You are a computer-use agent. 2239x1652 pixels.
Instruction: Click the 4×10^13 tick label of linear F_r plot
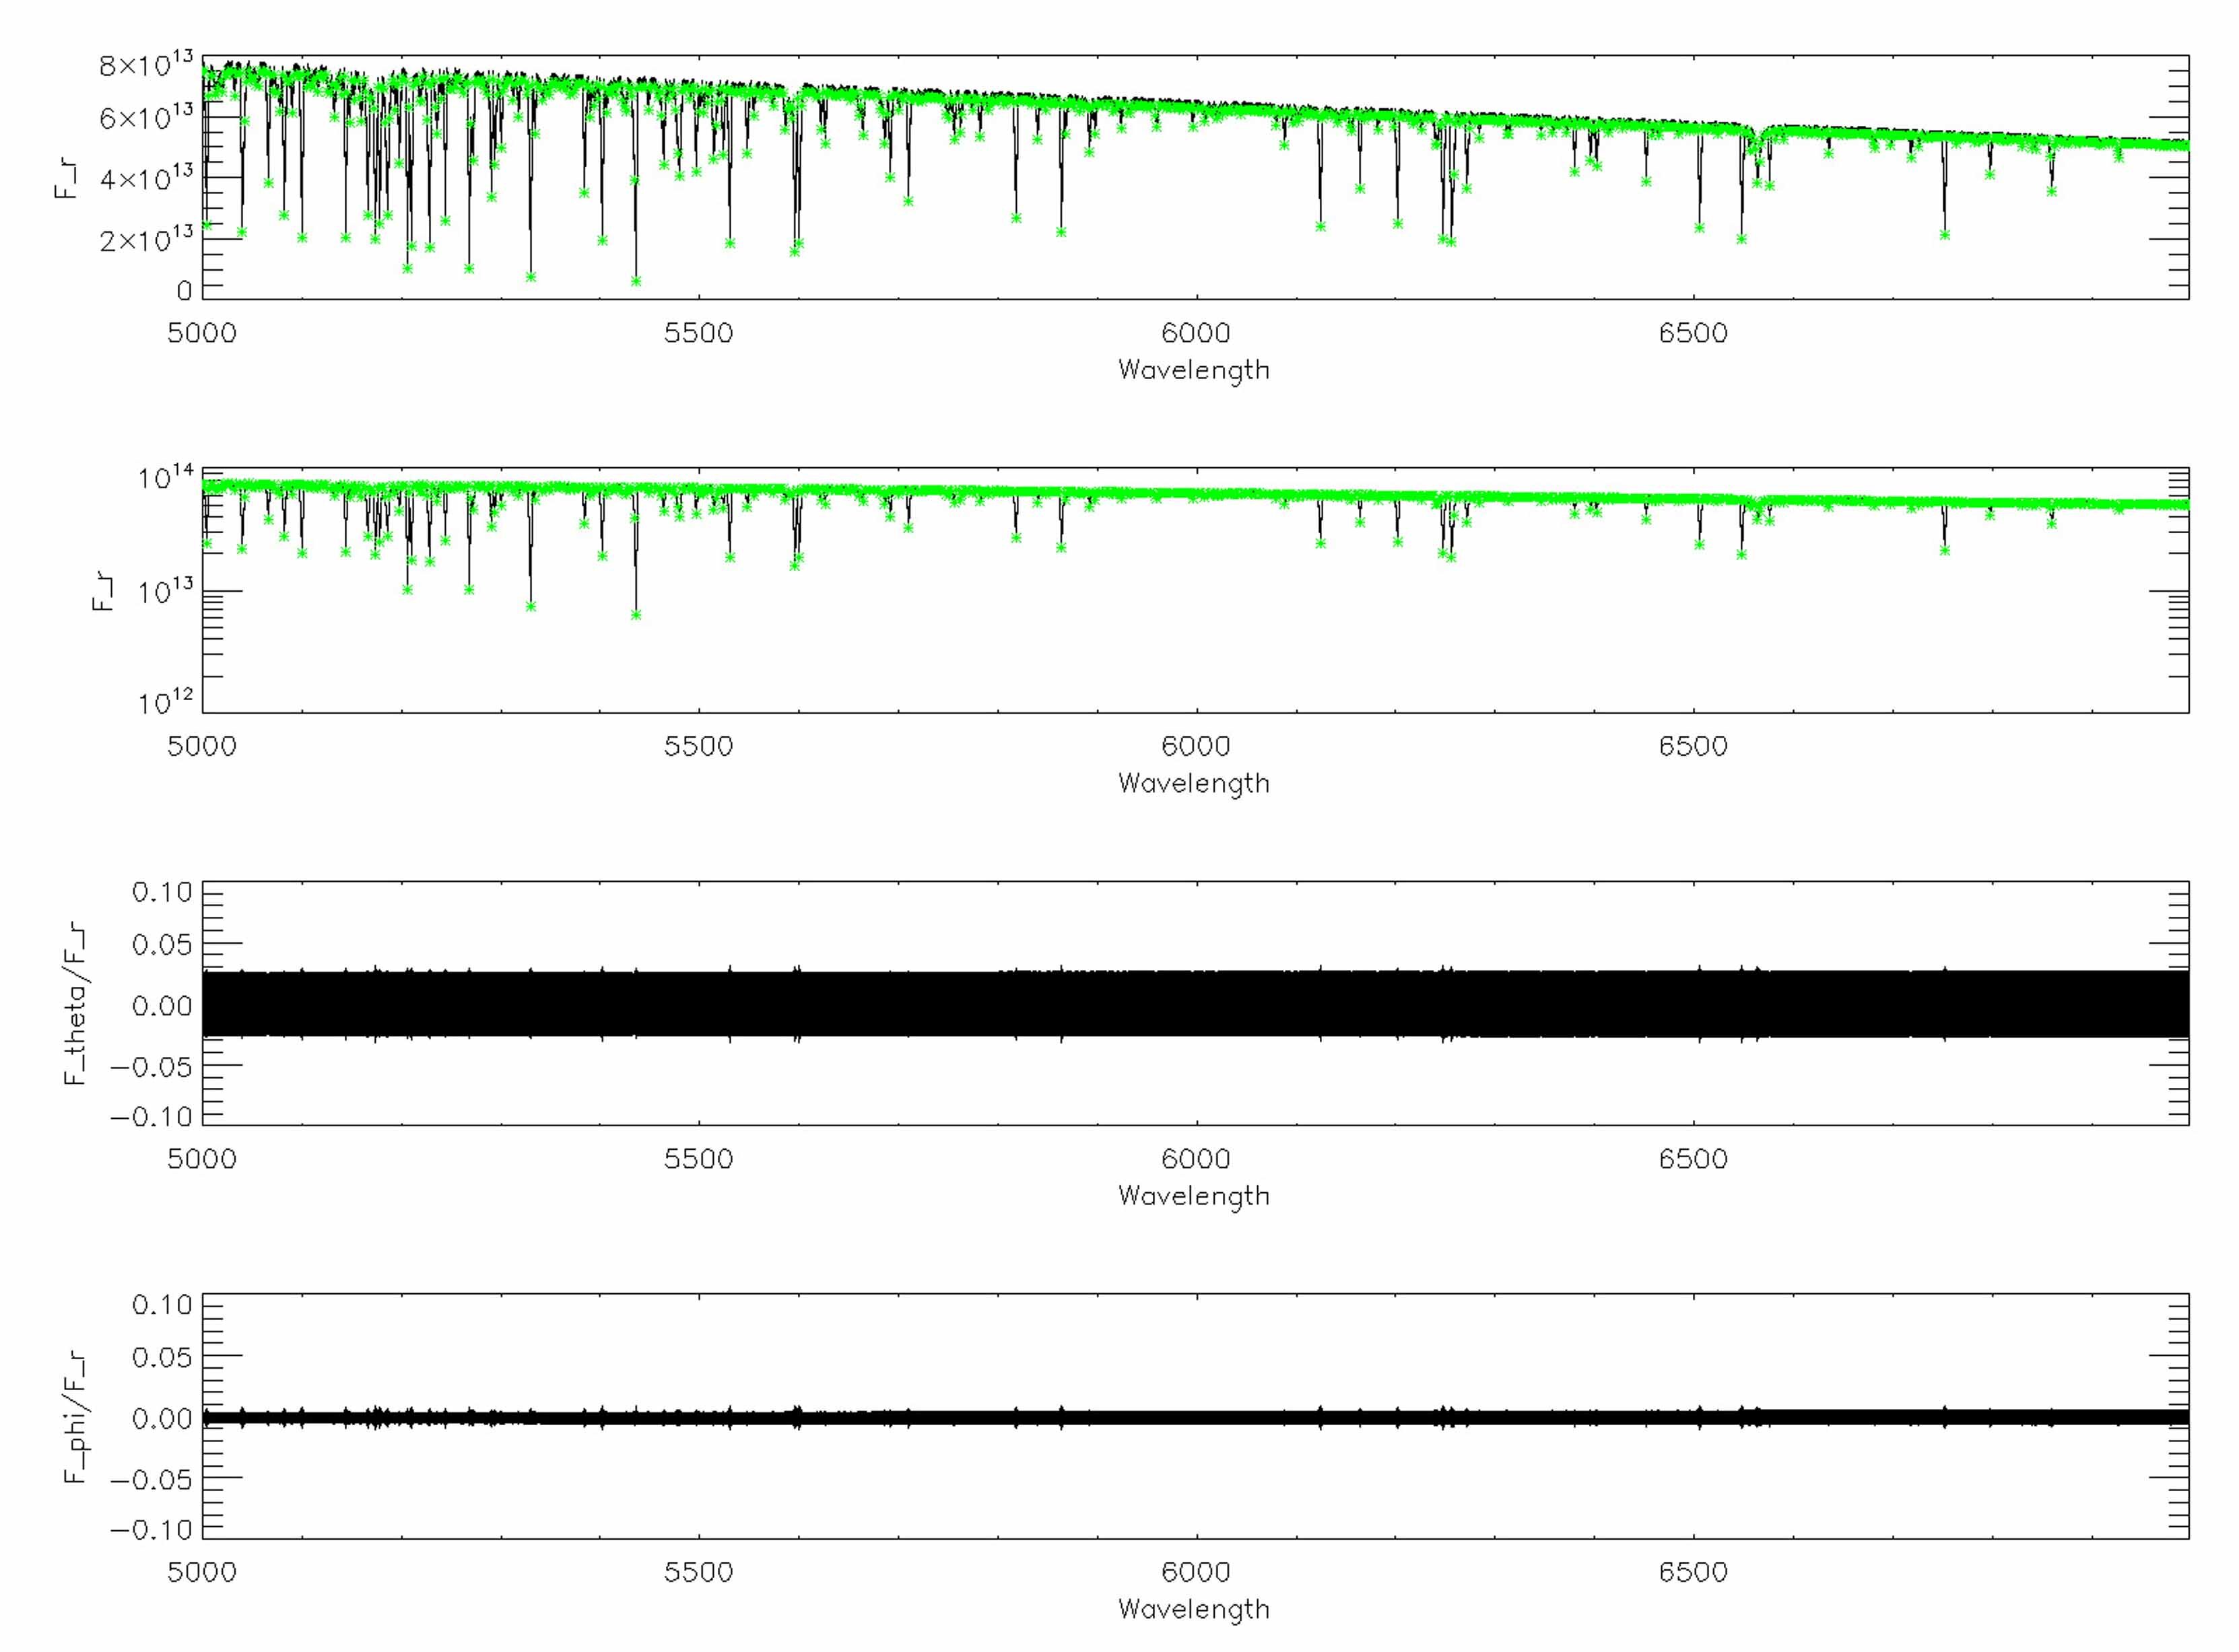(145, 177)
